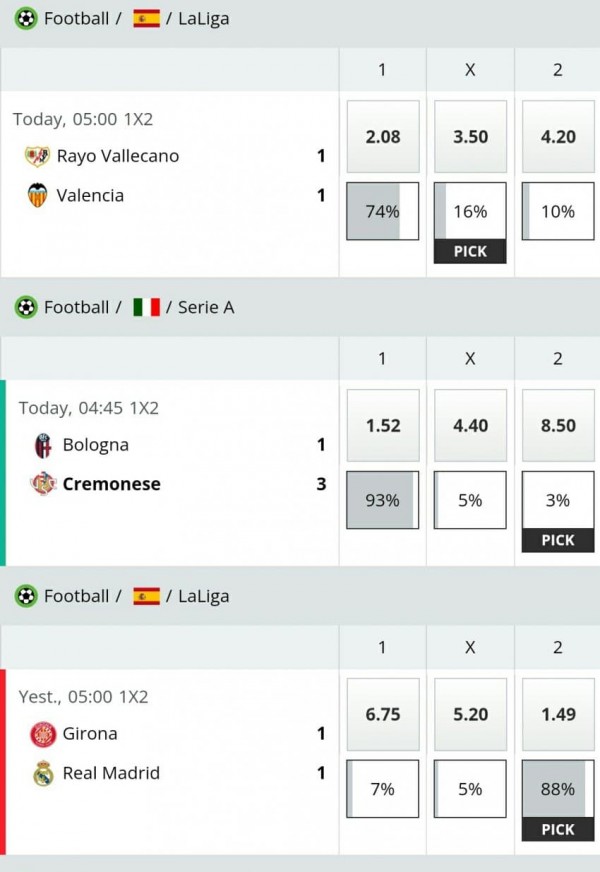Image resolution: width=600 pixels, height=872 pixels.
Task: Open the Serie A league link
Action: (206, 307)
